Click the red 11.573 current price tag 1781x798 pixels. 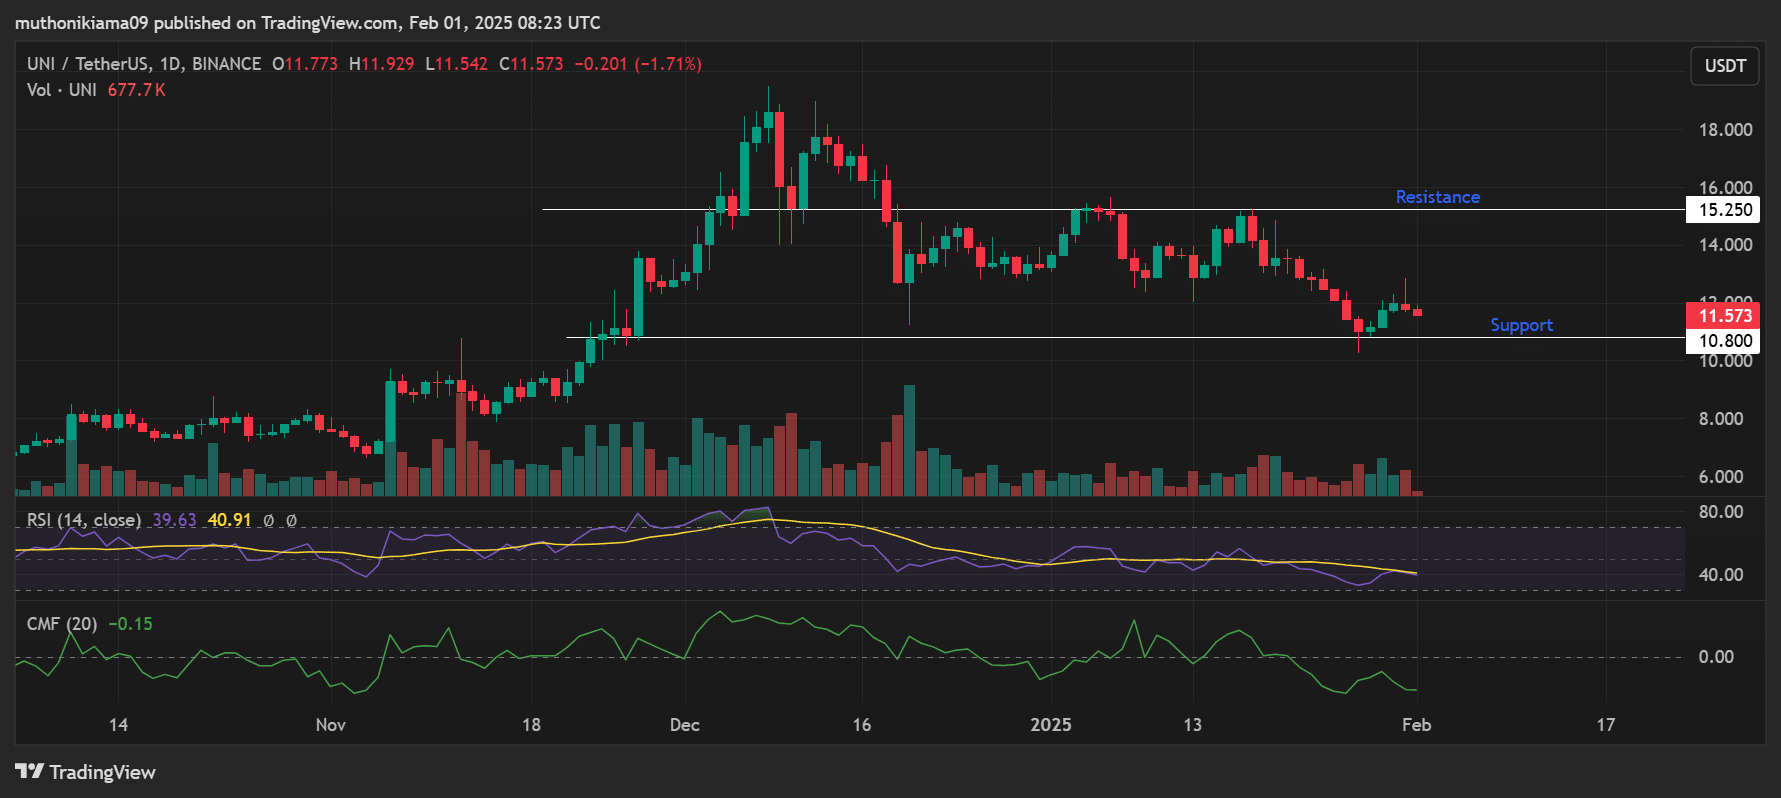pyautogui.click(x=1725, y=316)
